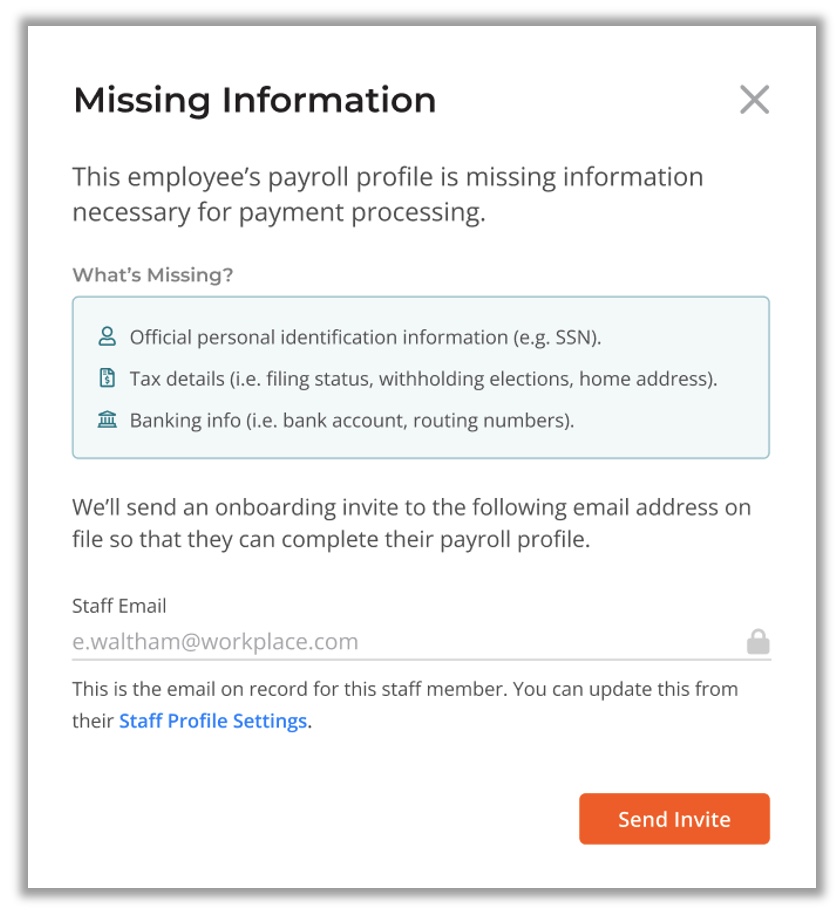Click the onboarding invite explanation paragraph
The width and height of the screenshot is (836, 910).
point(411,523)
